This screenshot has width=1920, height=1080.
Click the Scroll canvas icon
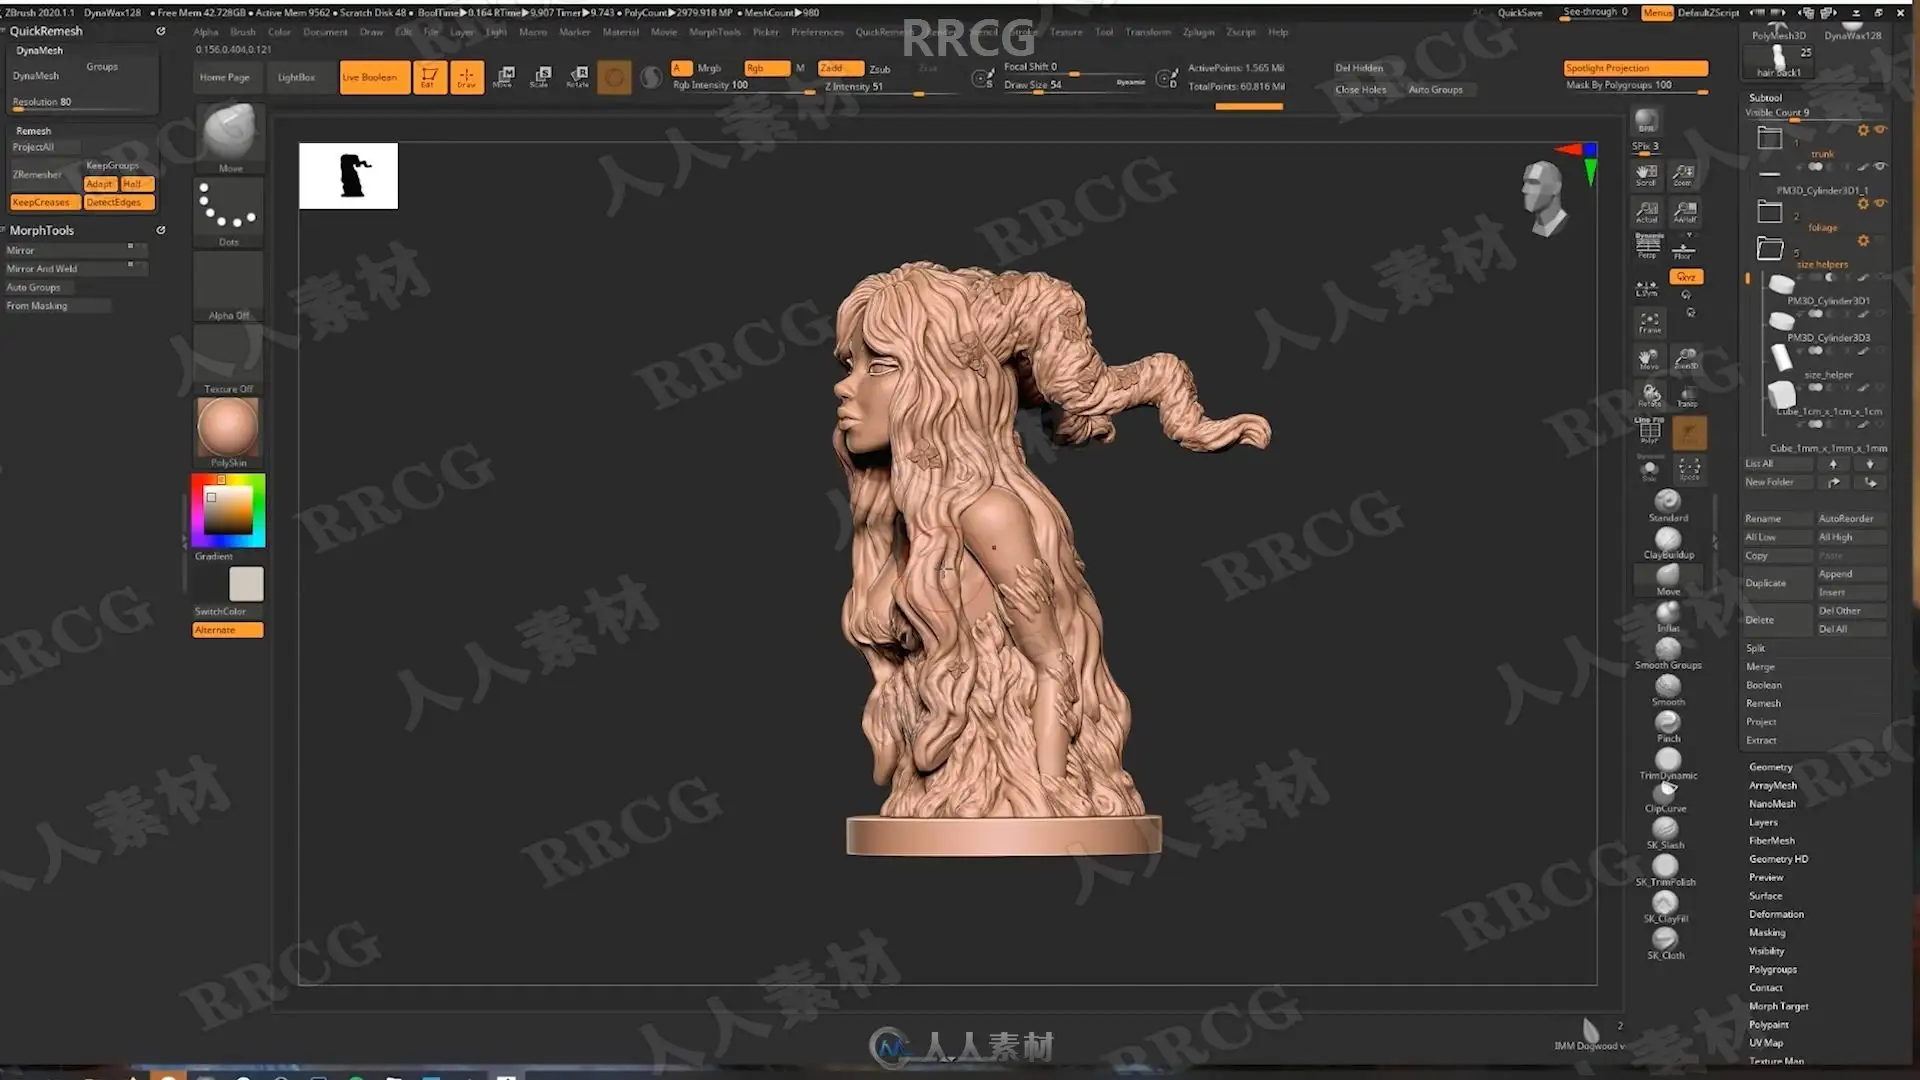point(1646,176)
